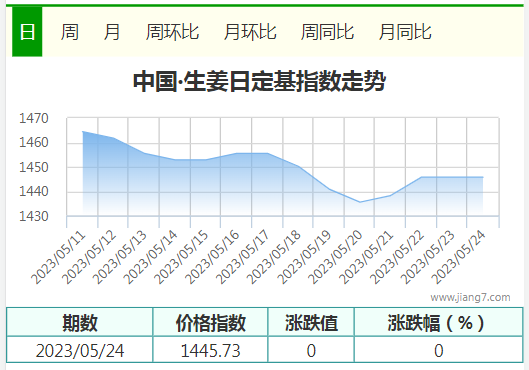Image resolution: width=529 pixels, height=370 pixels.
Task: Click the 2023/05/22 axis date label
Action: point(396,257)
